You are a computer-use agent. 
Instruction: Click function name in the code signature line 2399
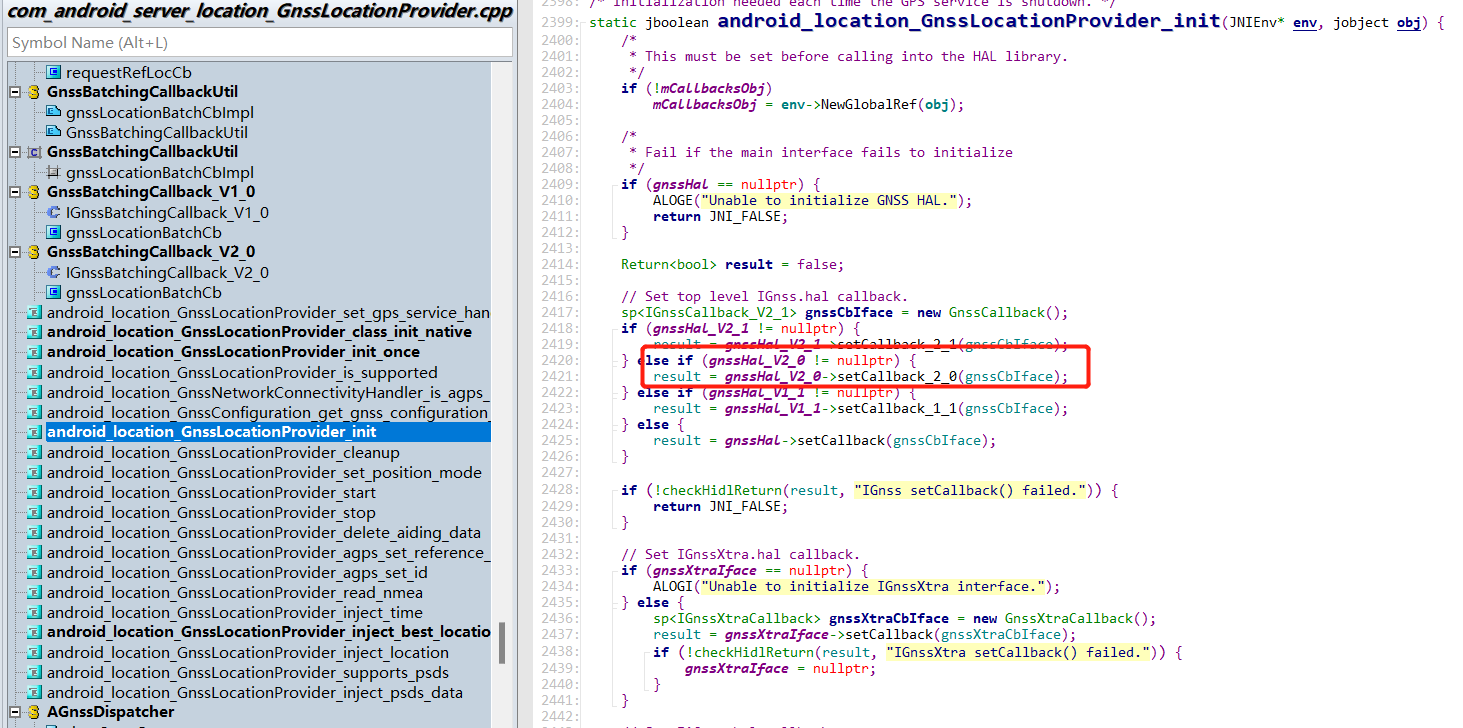(x=969, y=21)
